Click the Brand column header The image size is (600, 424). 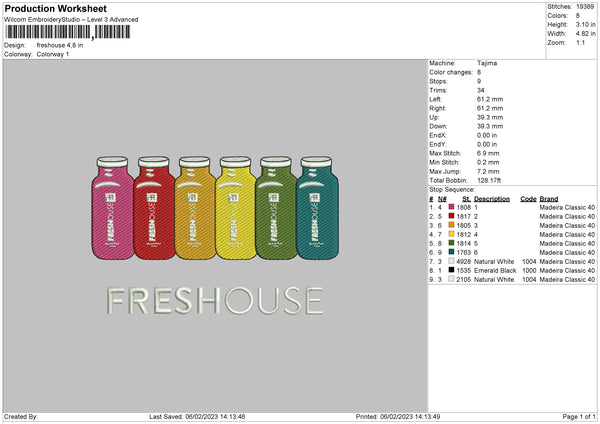click(x=549, y=199)
